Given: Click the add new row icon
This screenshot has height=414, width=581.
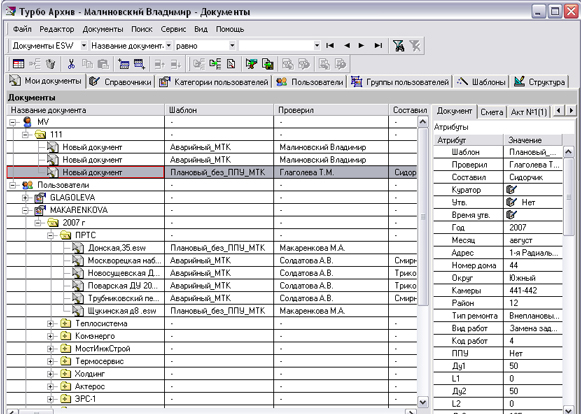Looking at the screenshot, I should 123,64.
